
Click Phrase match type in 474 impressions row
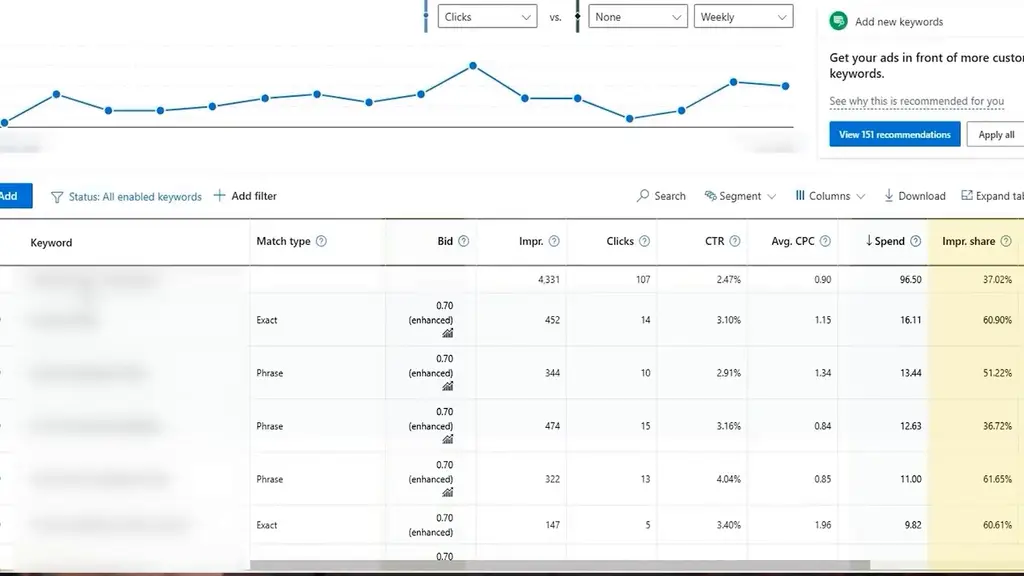pyautogui.click(x=270, y=426)
